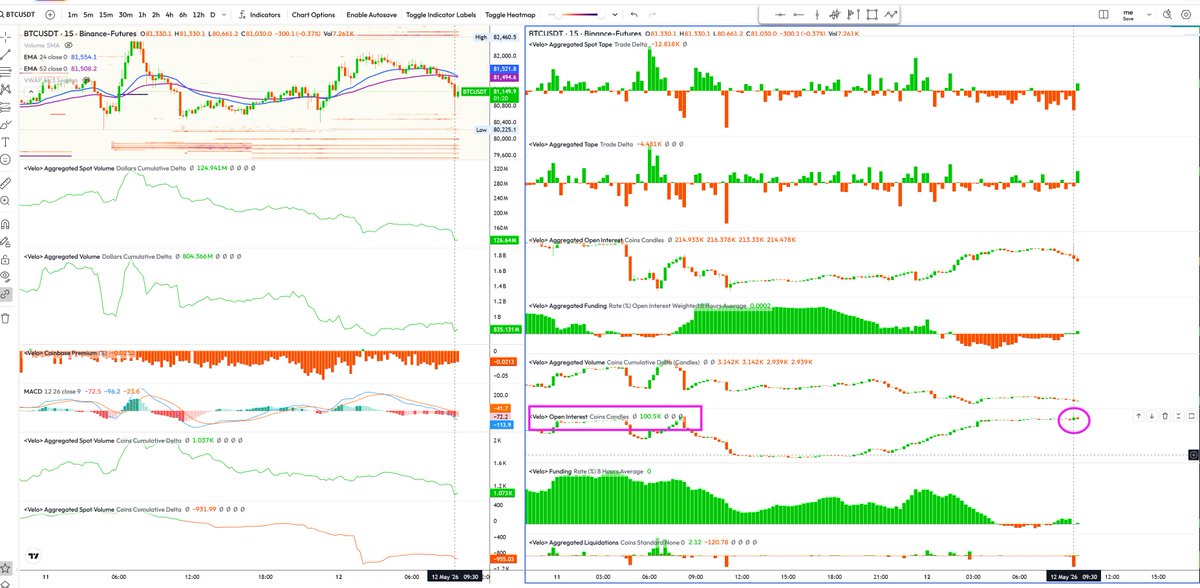The image size is (1200, 588).
Task: Toggle lock all drawings
Action: coord(5,259)
